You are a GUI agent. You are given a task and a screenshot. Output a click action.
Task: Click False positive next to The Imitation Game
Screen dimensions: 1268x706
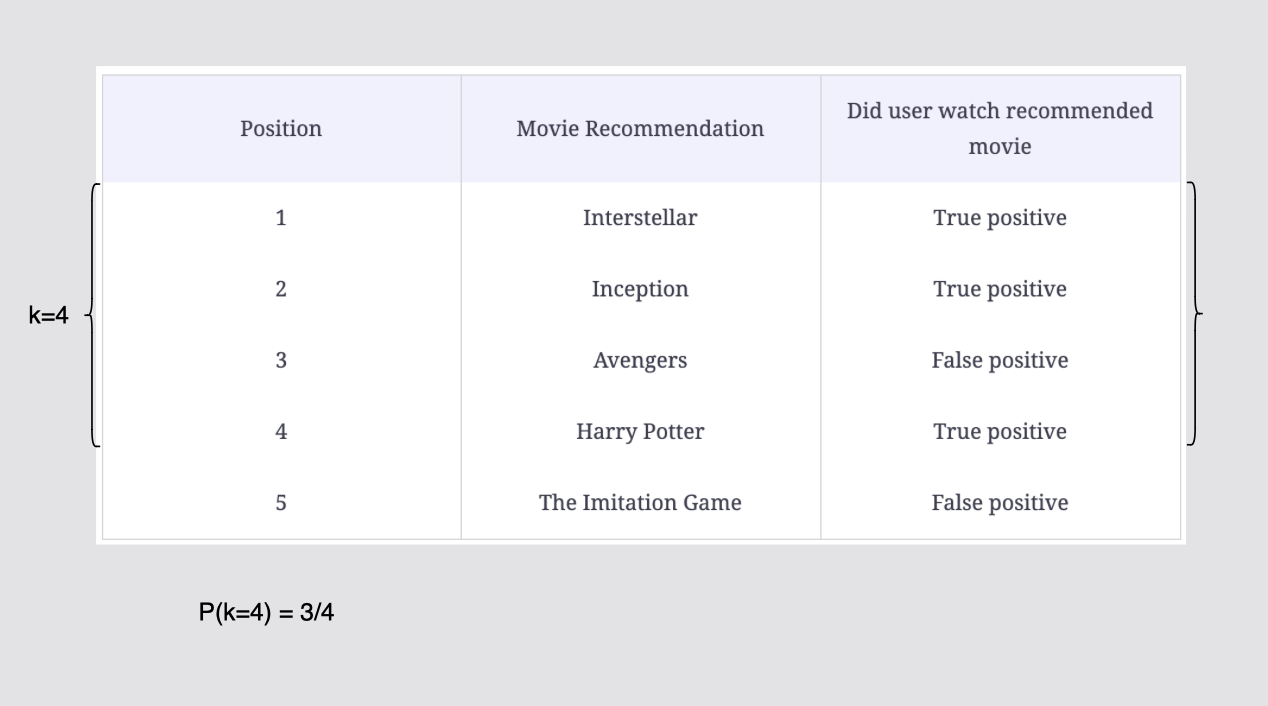point(1000,502)
